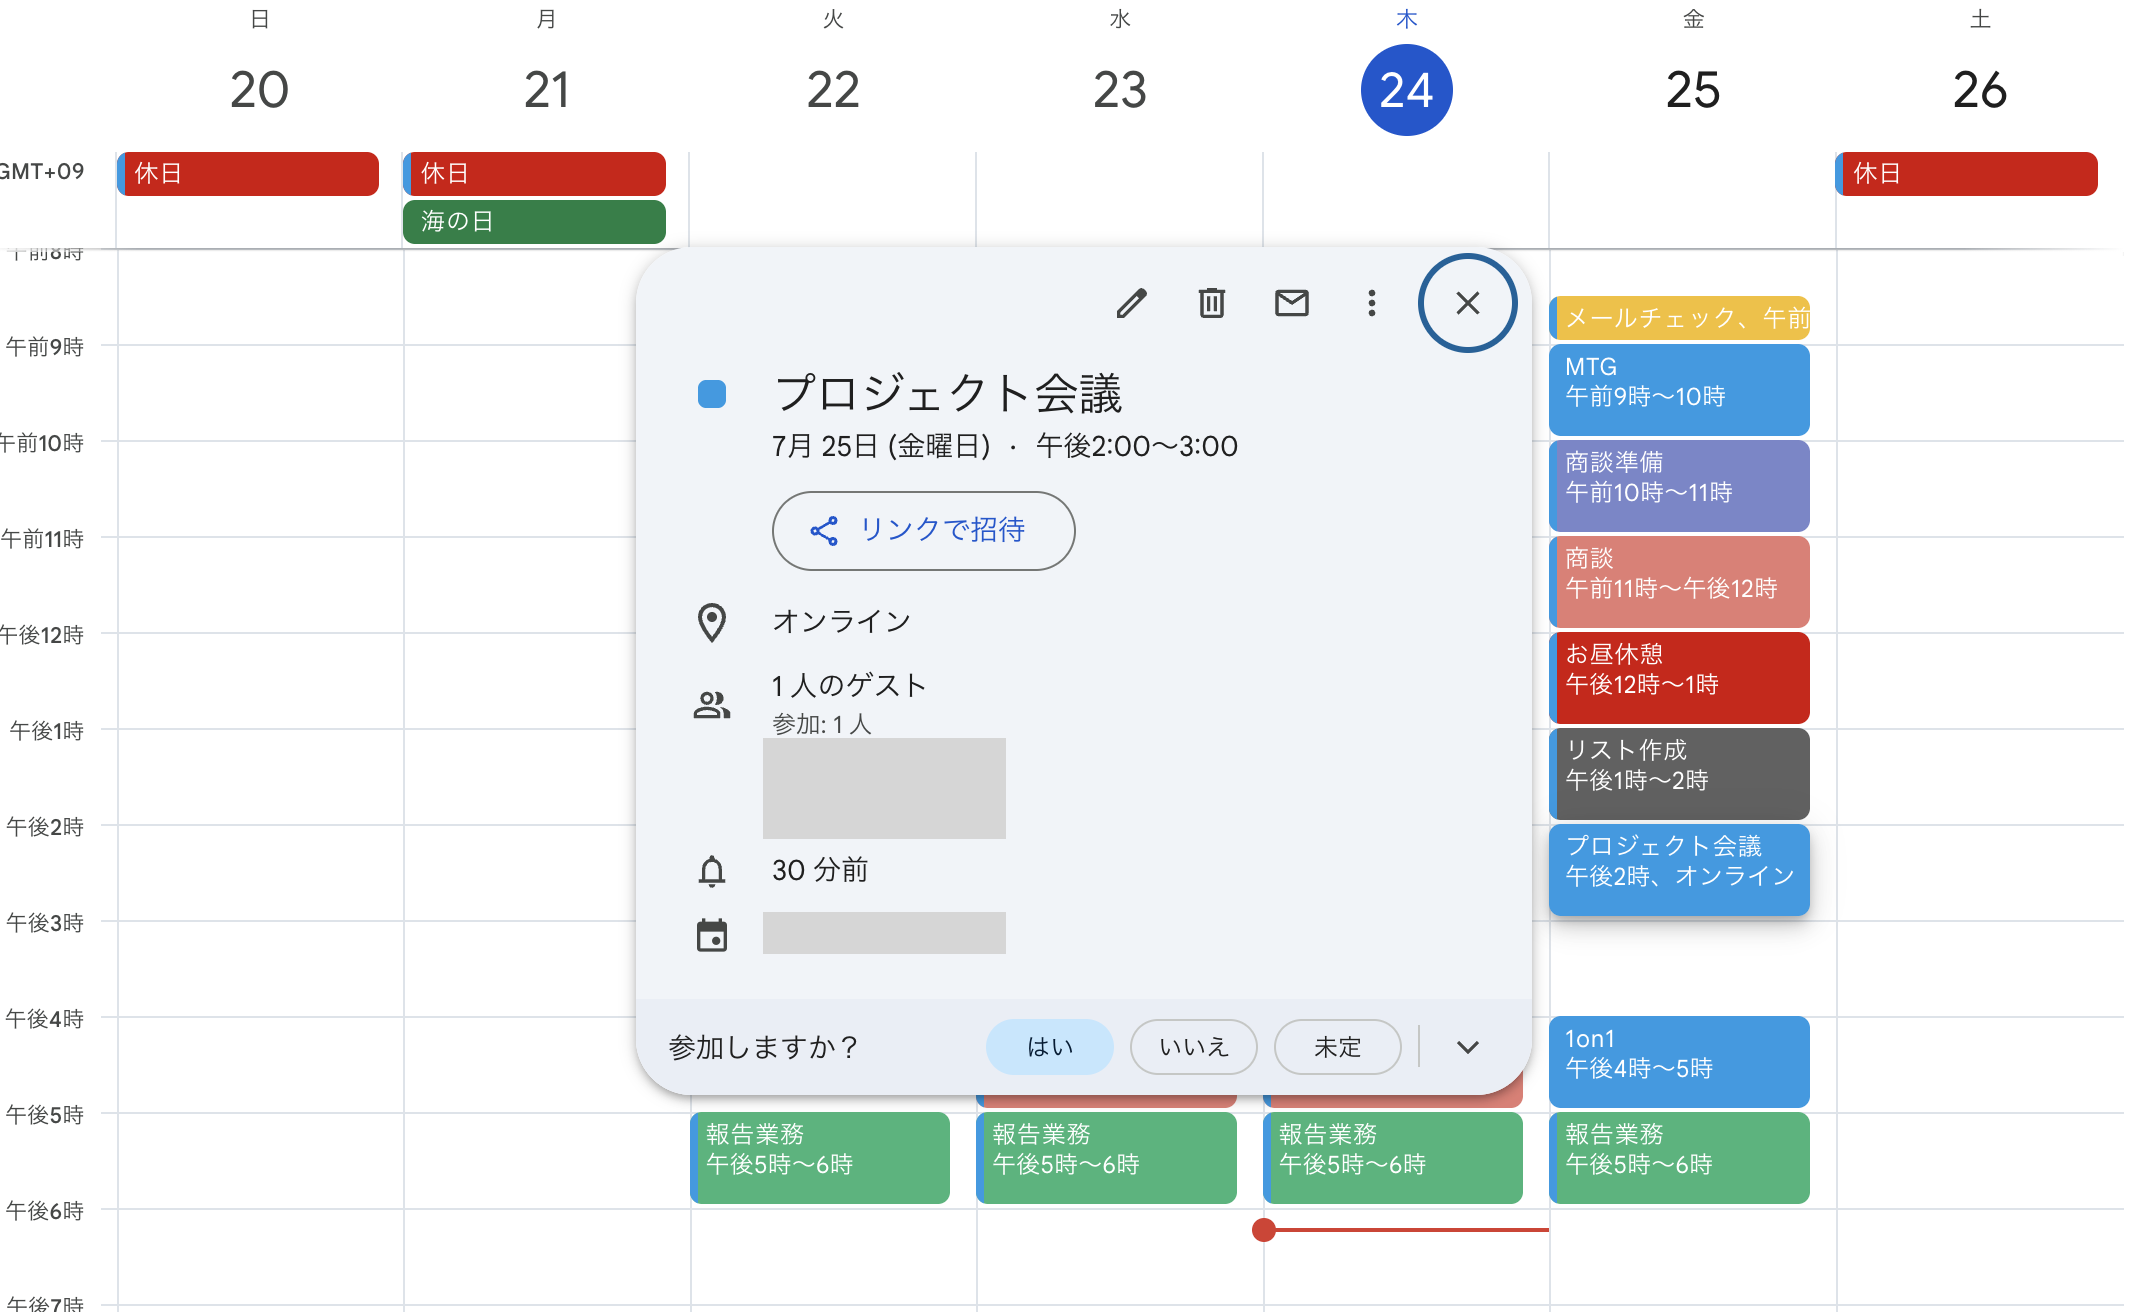Select はい to confirm attendance
The height and width of the screenshot is (1312, 2132).
(1049, 1046)
